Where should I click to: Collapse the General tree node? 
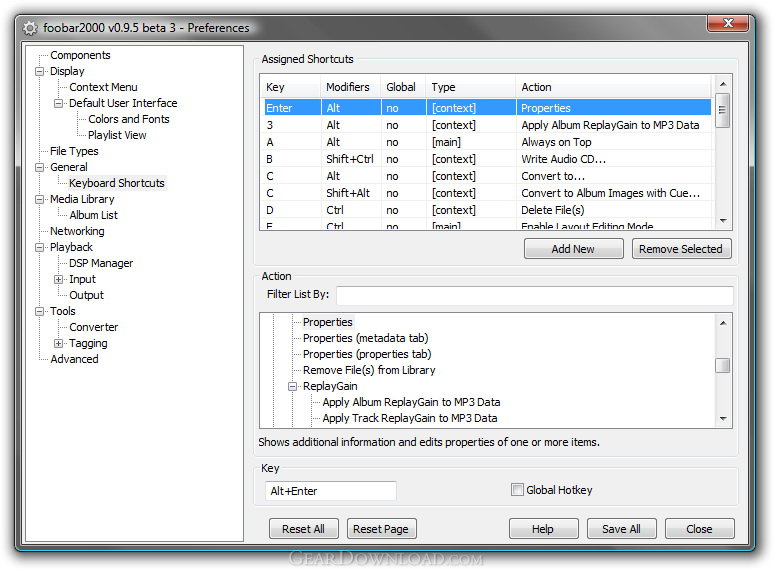[x=39, y=167]
